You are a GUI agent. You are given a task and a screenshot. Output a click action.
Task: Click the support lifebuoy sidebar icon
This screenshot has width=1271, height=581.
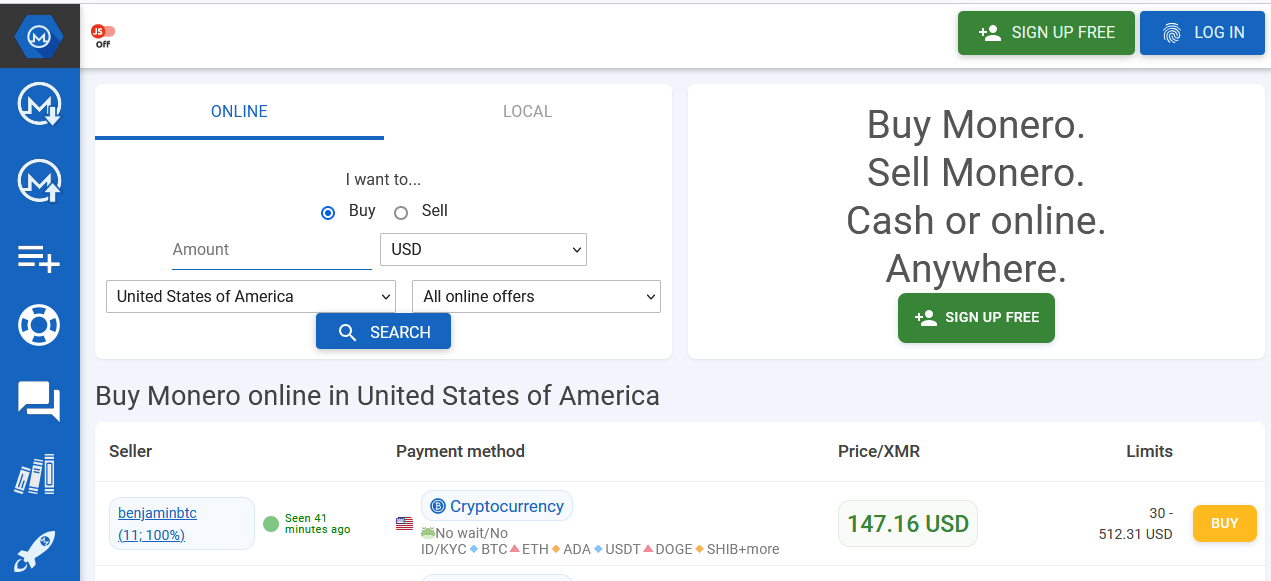40,325
